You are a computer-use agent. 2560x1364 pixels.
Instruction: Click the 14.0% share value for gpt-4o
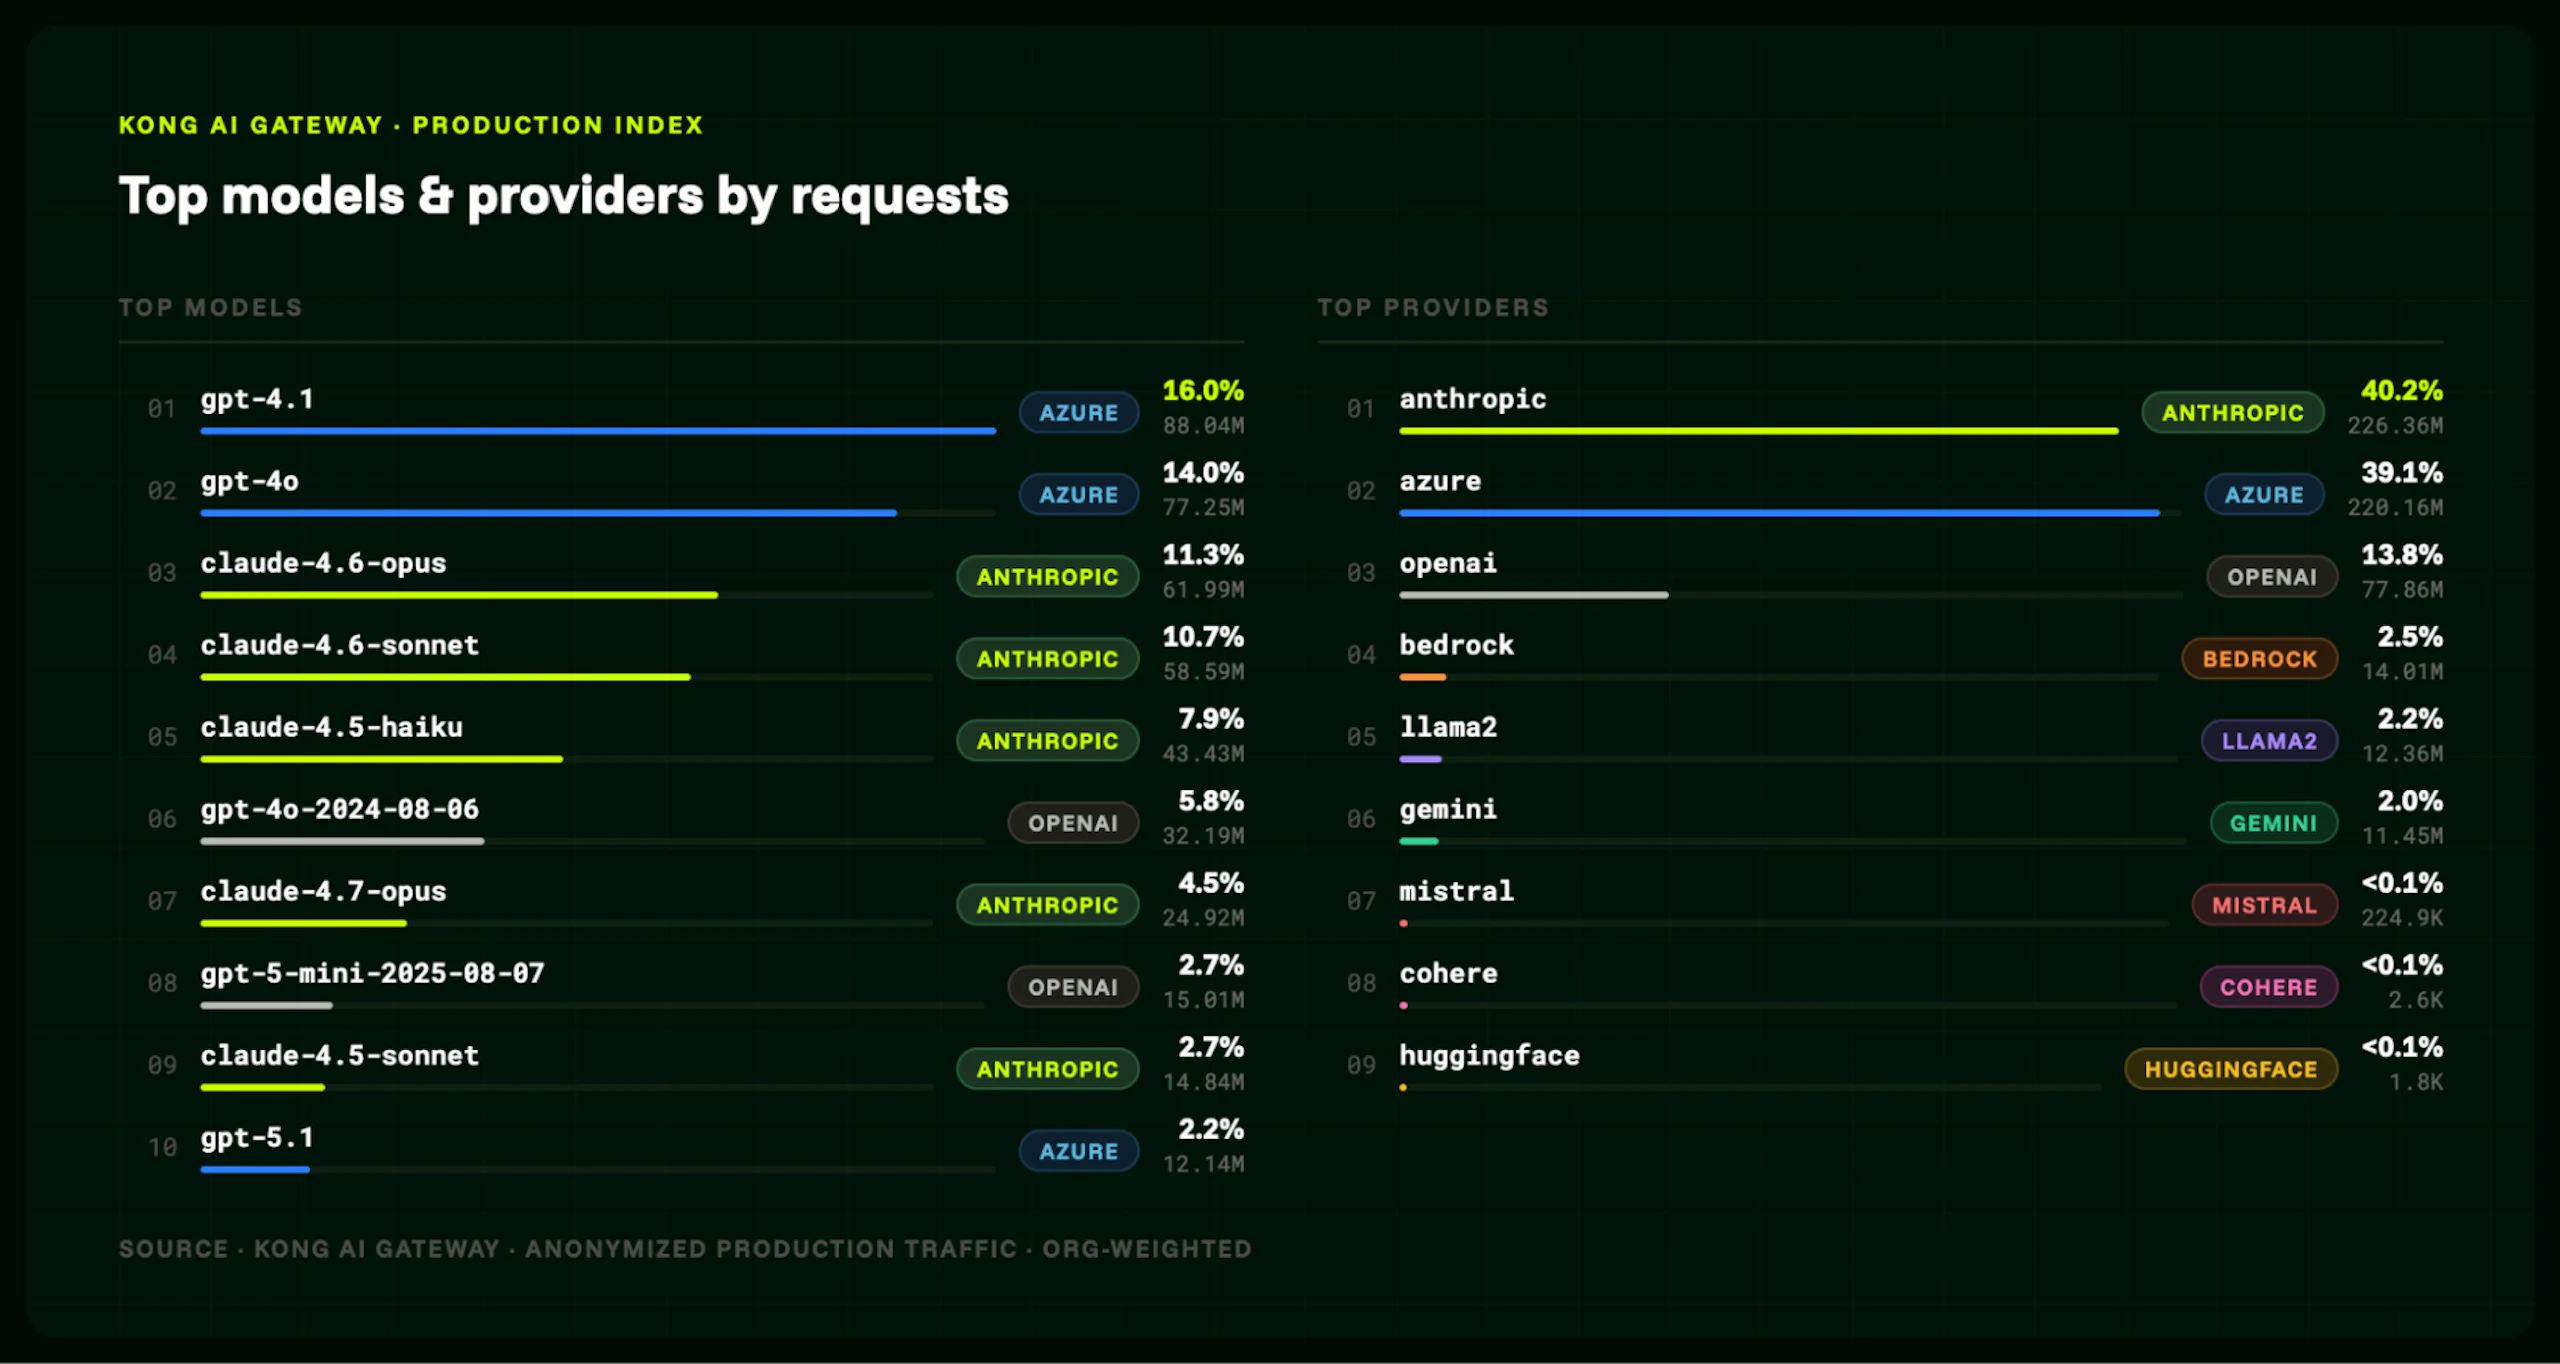point(1203,472)
